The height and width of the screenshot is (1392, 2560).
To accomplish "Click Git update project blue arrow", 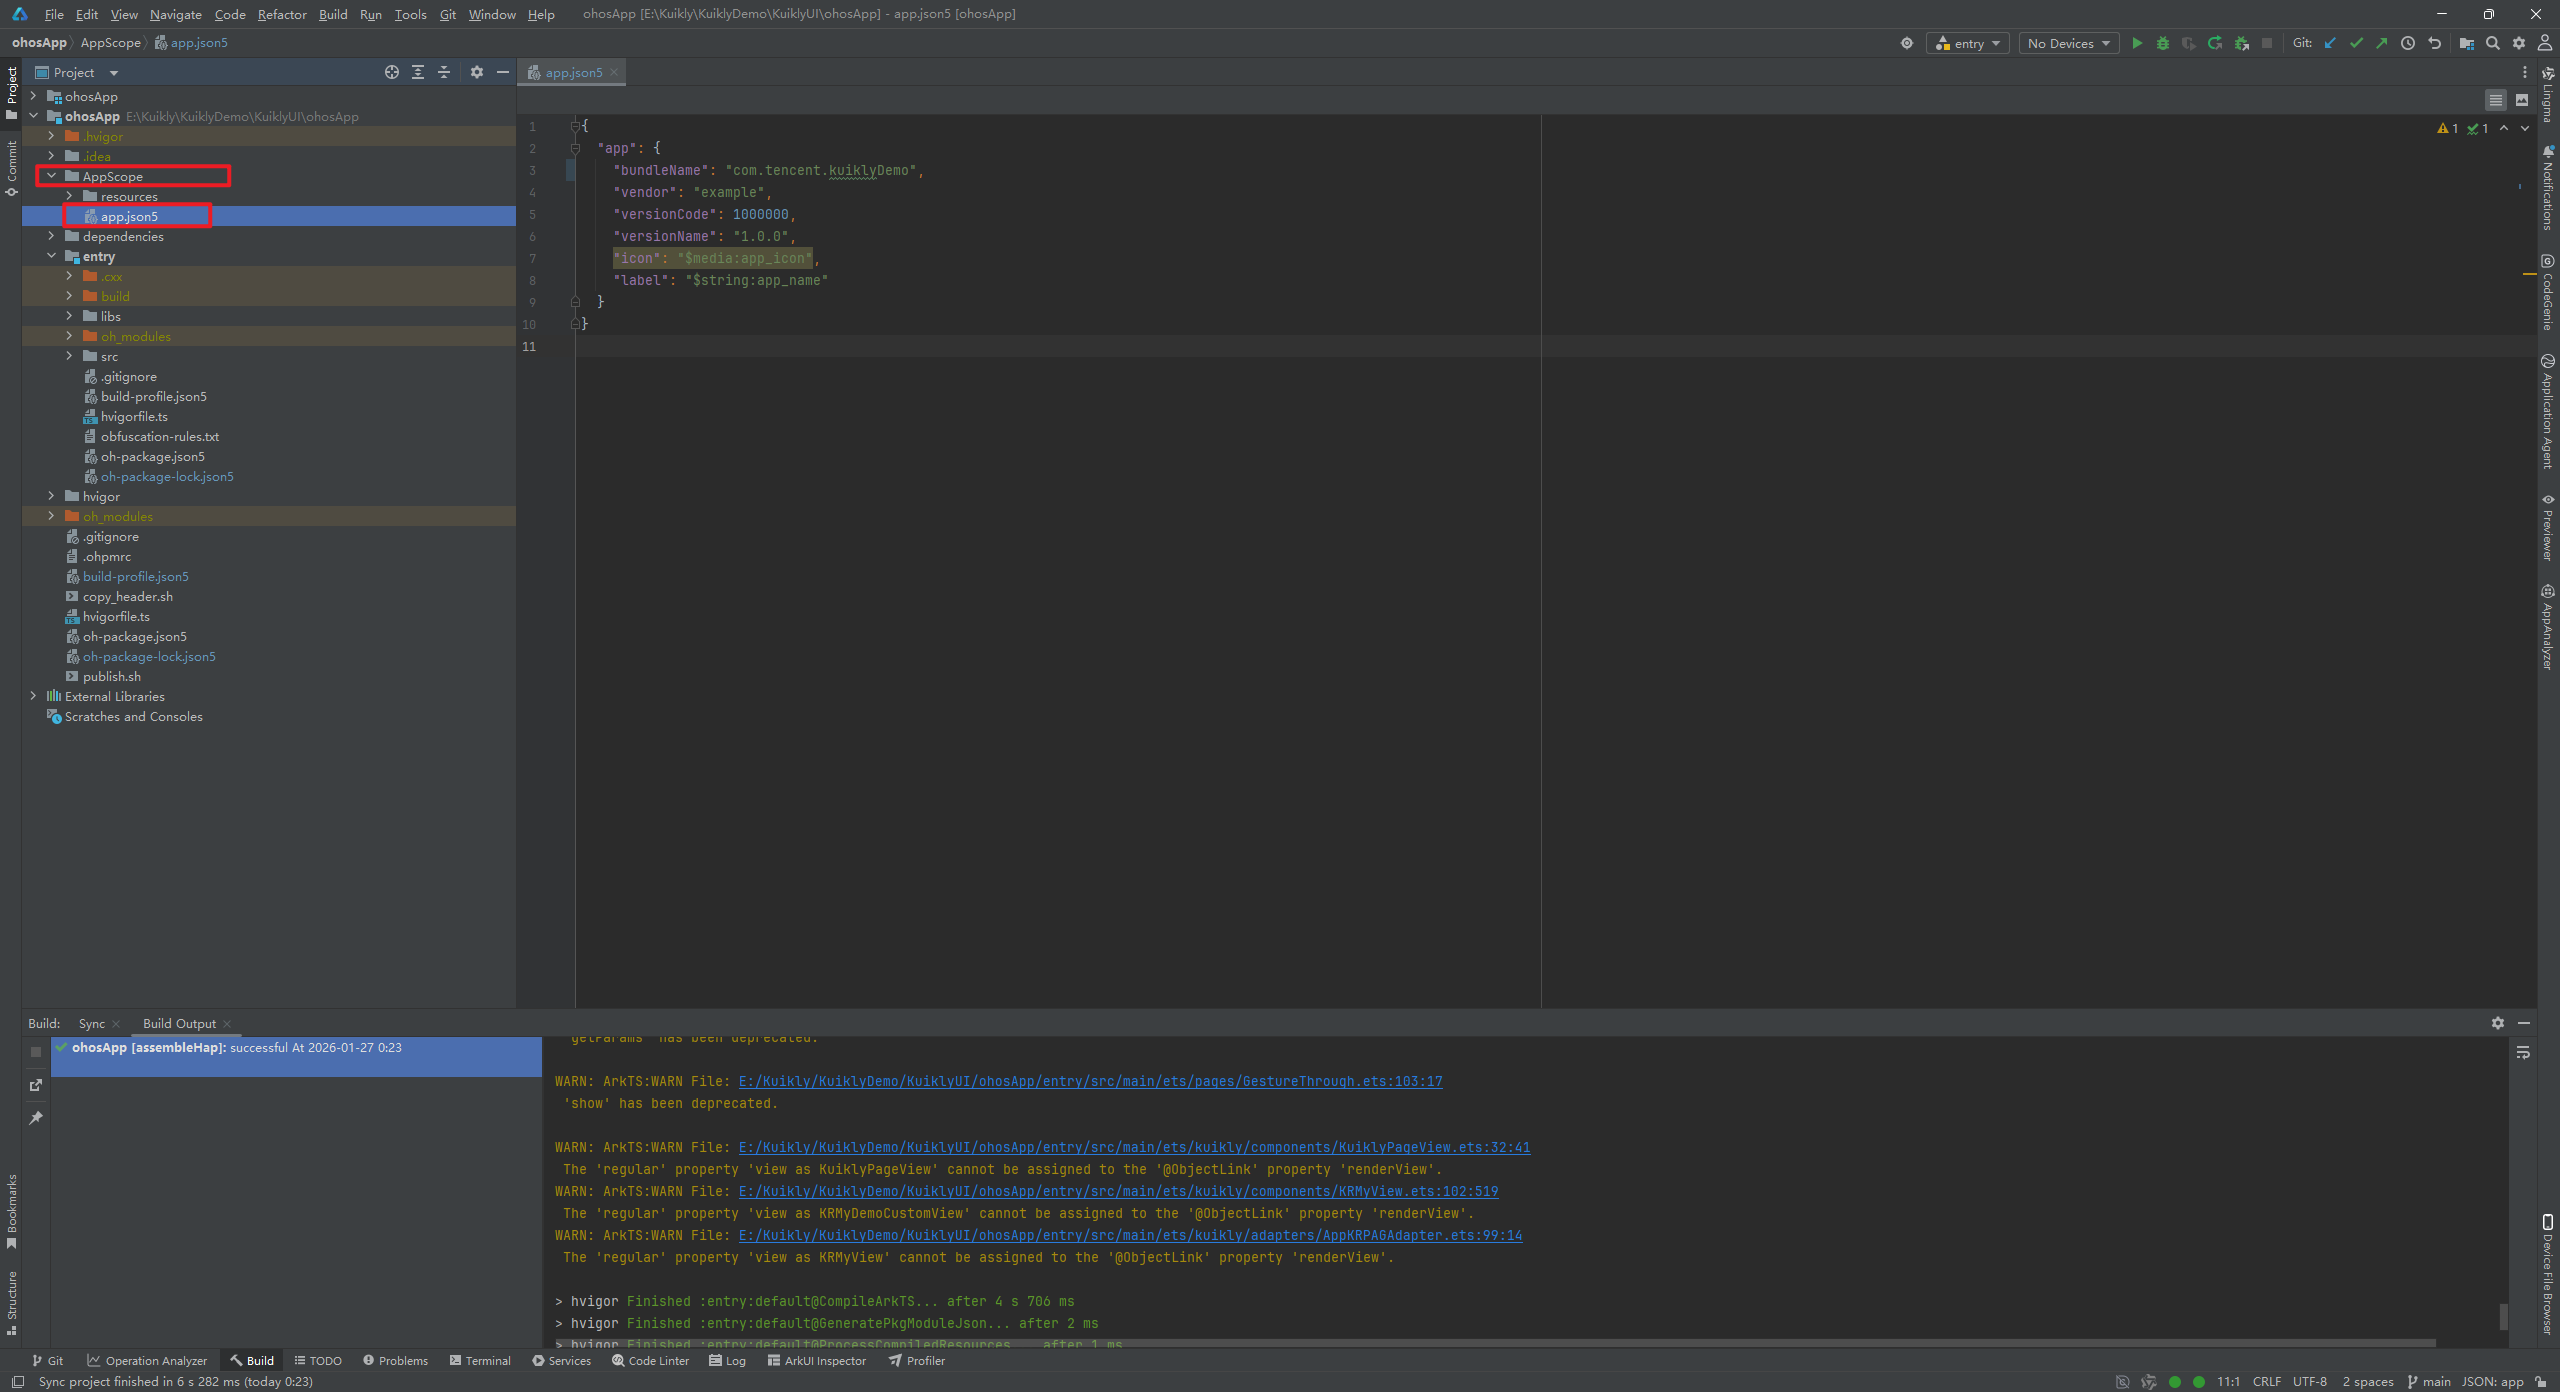I will (x=2330, y=43).
